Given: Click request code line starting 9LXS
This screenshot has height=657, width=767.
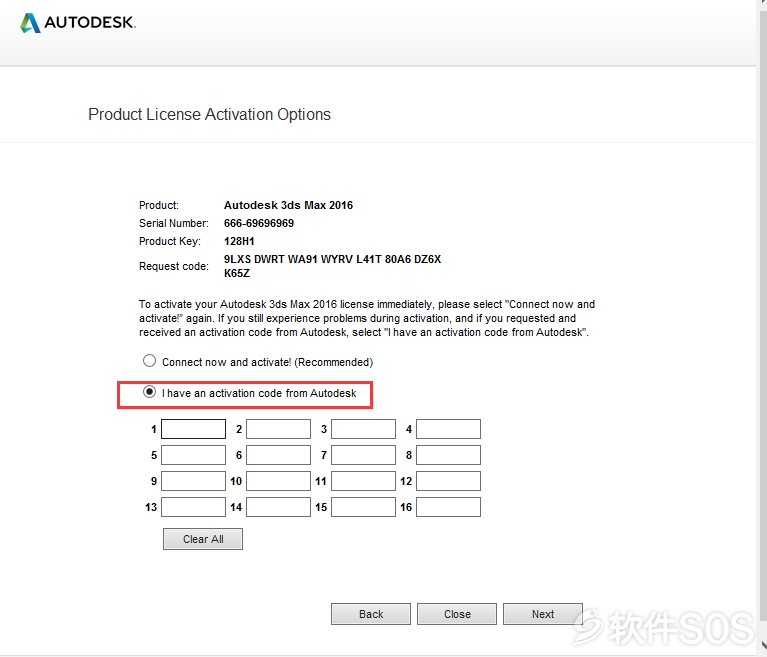Looking at the screenshot, I should click(x=333, y=259).
